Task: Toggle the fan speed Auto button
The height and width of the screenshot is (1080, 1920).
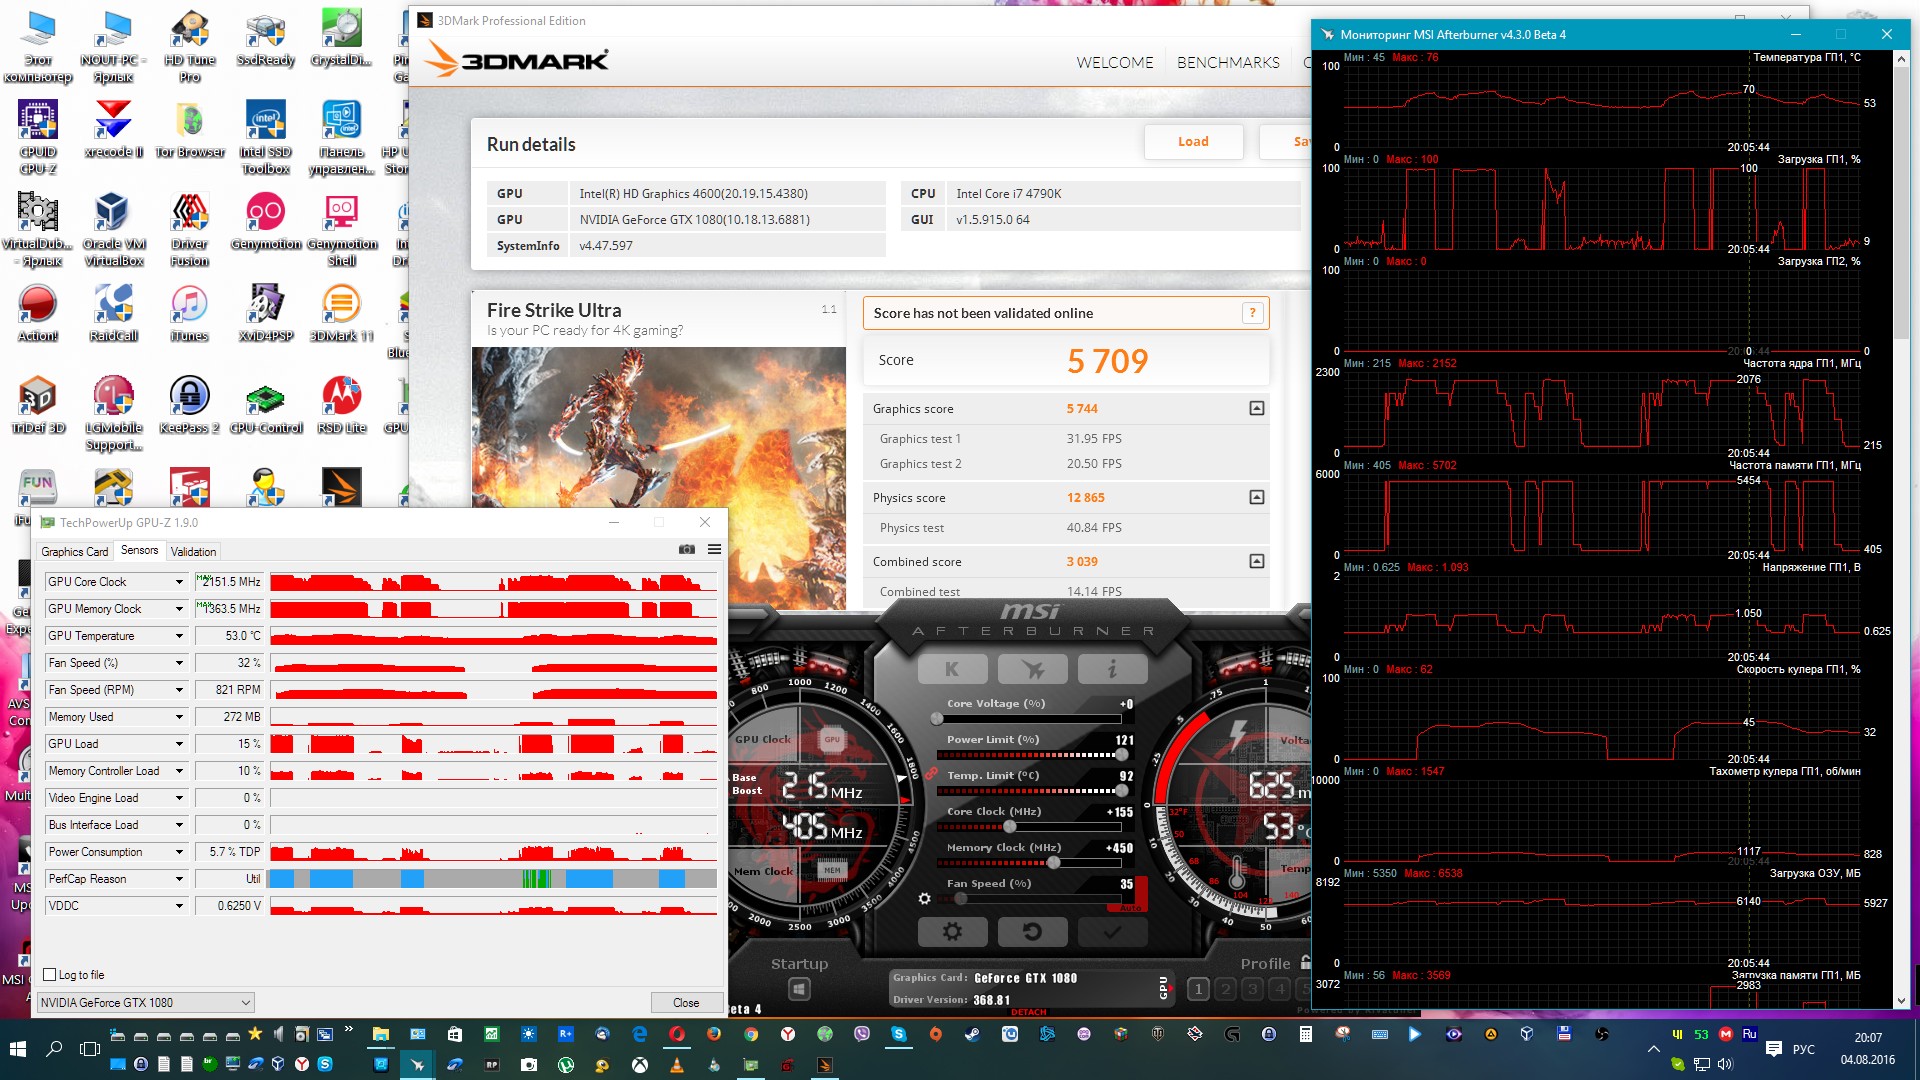Action: (1131, 907)
